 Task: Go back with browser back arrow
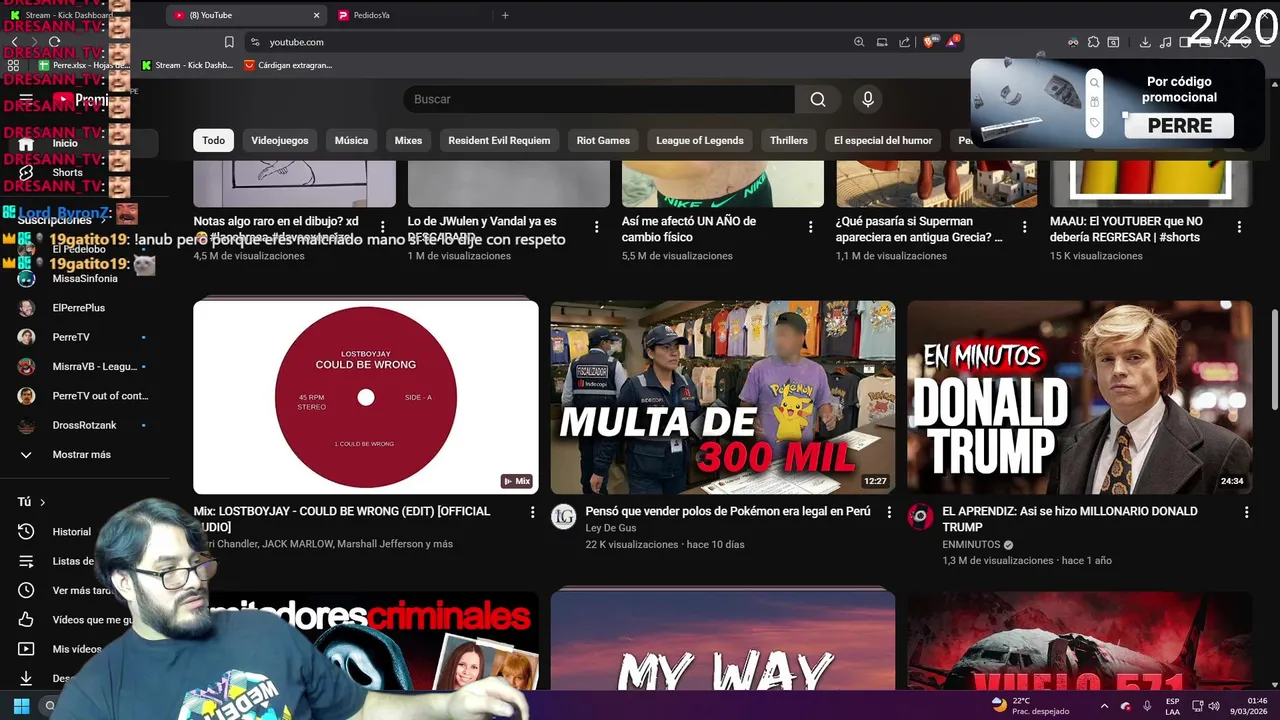point(14,42)
